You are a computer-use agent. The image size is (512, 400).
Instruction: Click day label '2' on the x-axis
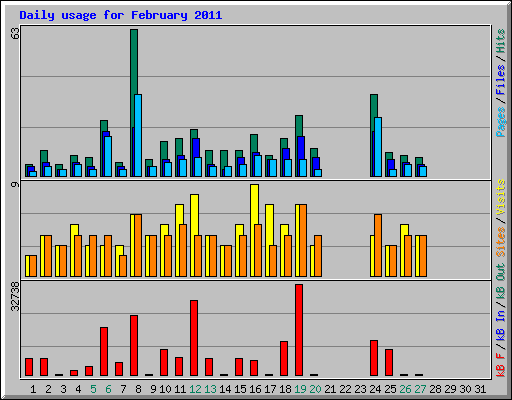48,389
